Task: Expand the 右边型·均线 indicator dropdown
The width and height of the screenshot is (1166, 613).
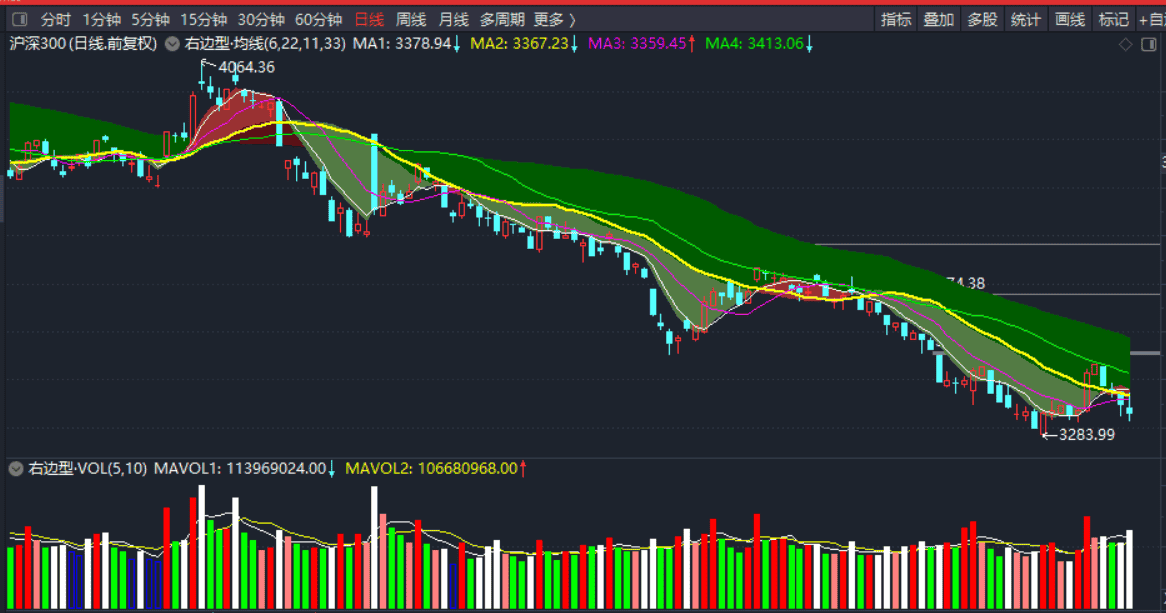Action: [172, 44]
